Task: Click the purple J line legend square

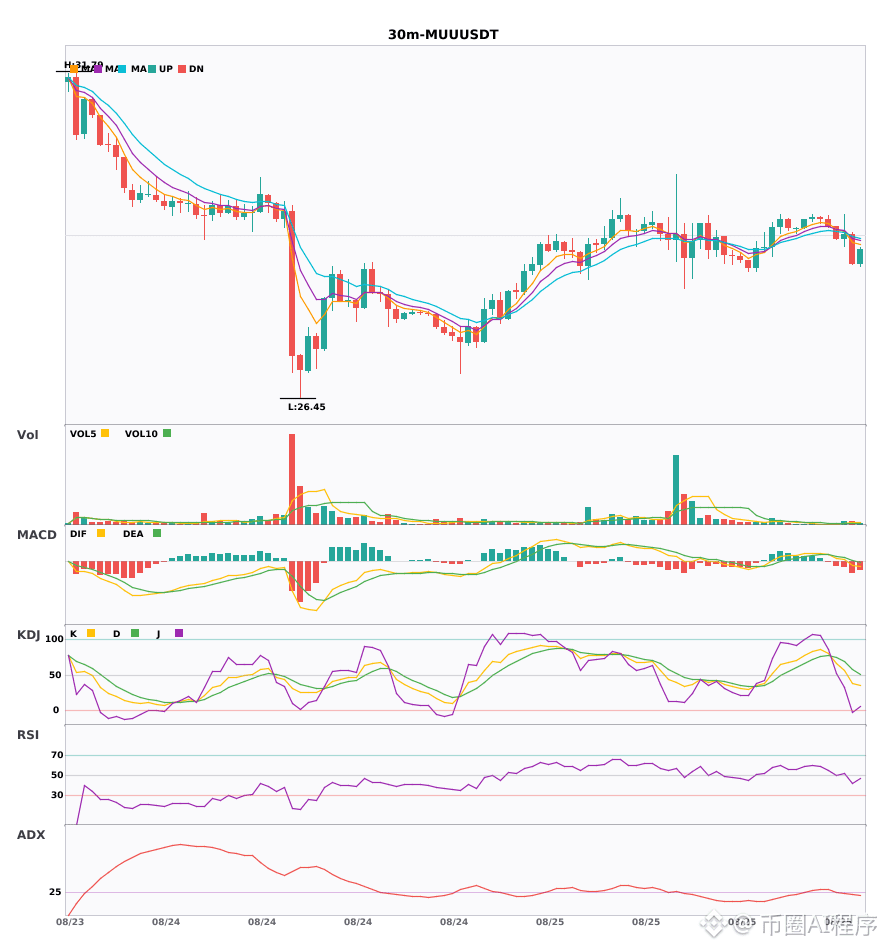Action: tap(179, 633)
